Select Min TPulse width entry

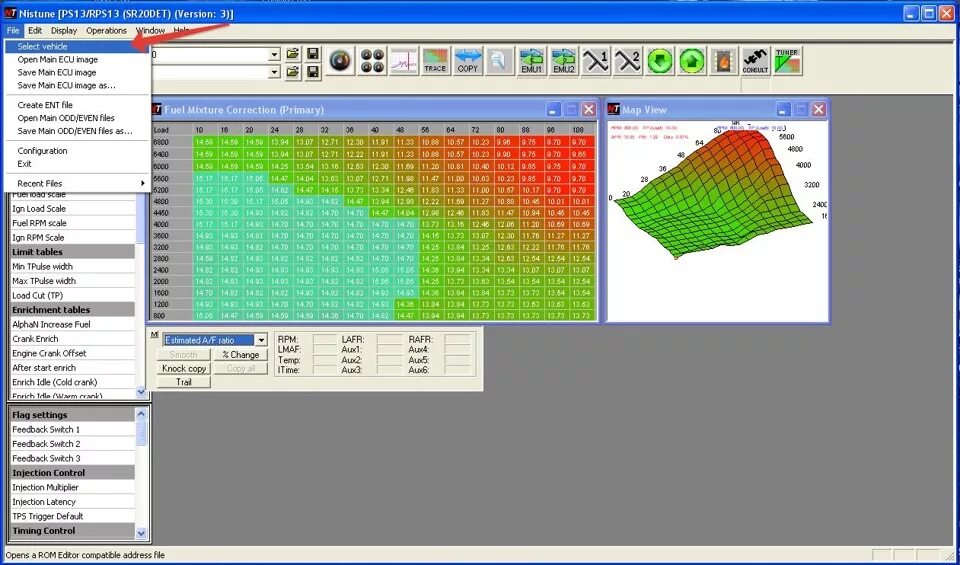tap(72, 266)
